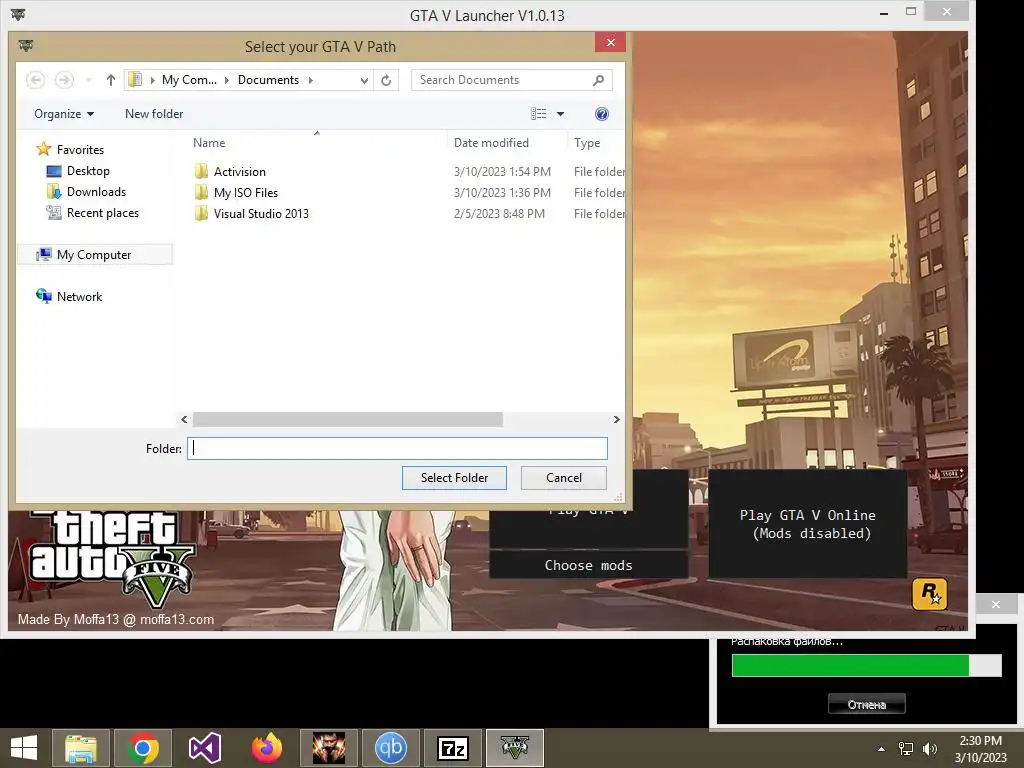Open view options dropdown arrow
Image resolution: width=1024 pixels, height=768 pixels.
[x=560, y=114]
